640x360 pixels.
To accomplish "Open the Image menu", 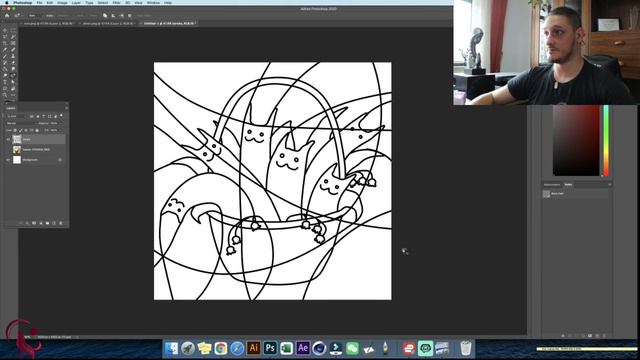I will coord(62,2).
